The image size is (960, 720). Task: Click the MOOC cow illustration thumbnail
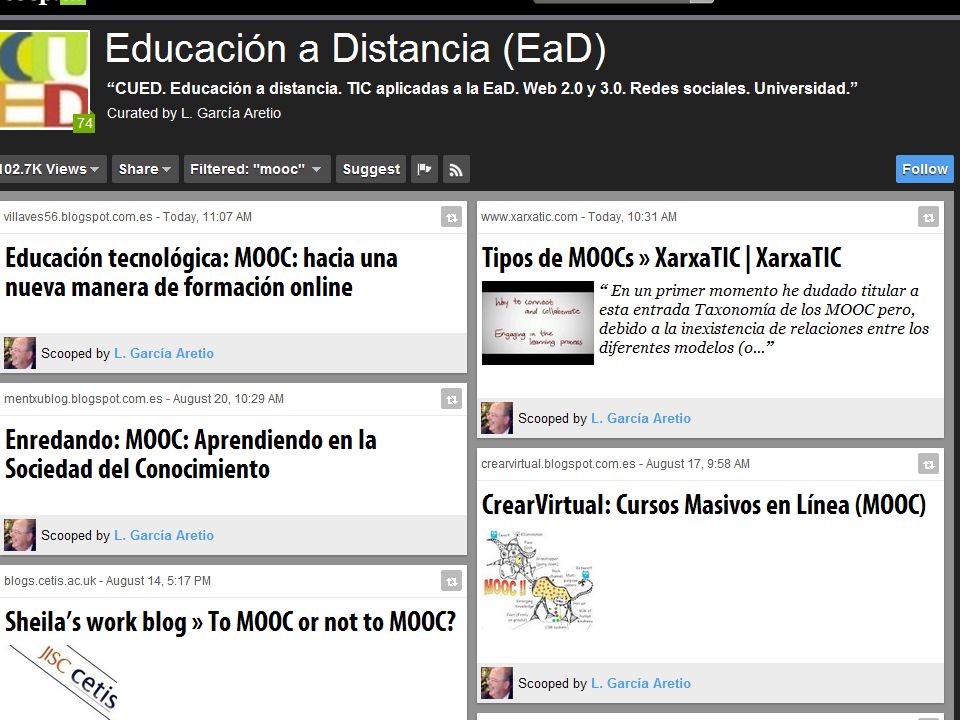(538, 580)
